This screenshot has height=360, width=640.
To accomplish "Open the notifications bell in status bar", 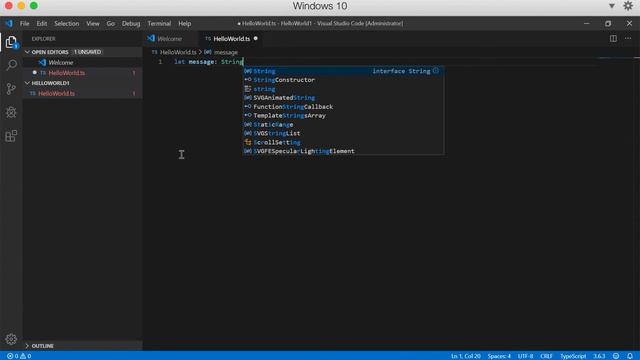I will [629, 356].
